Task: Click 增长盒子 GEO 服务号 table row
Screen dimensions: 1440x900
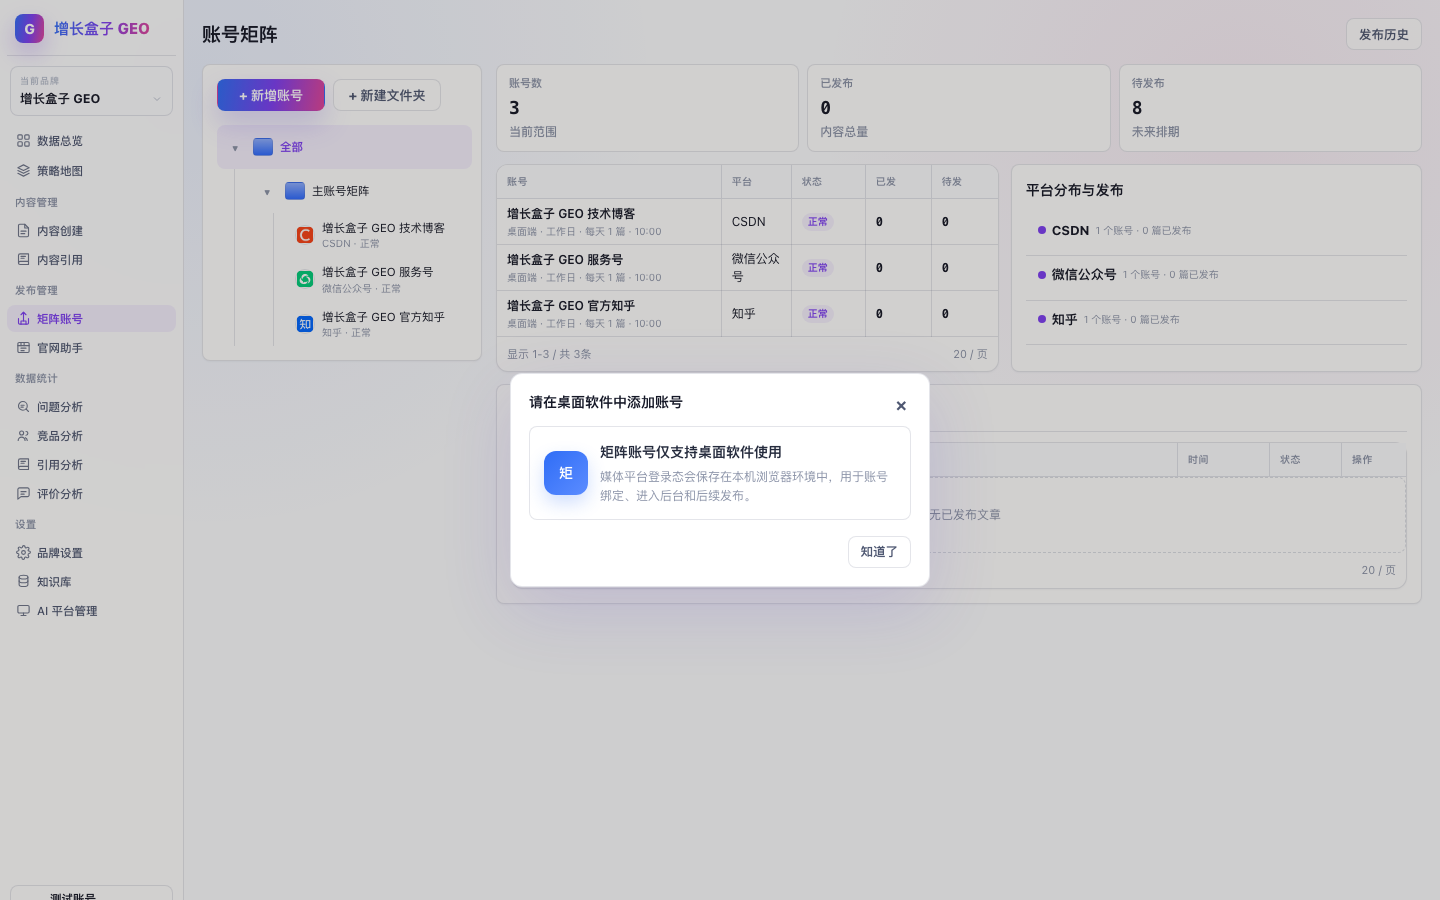Action: tap(747, 268)
